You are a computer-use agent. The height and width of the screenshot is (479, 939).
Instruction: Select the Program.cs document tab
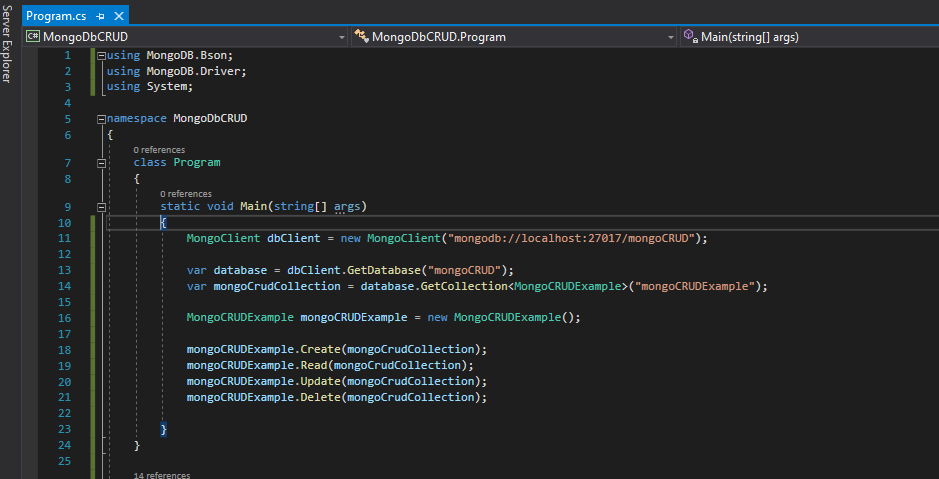click(x=57, y=16)
